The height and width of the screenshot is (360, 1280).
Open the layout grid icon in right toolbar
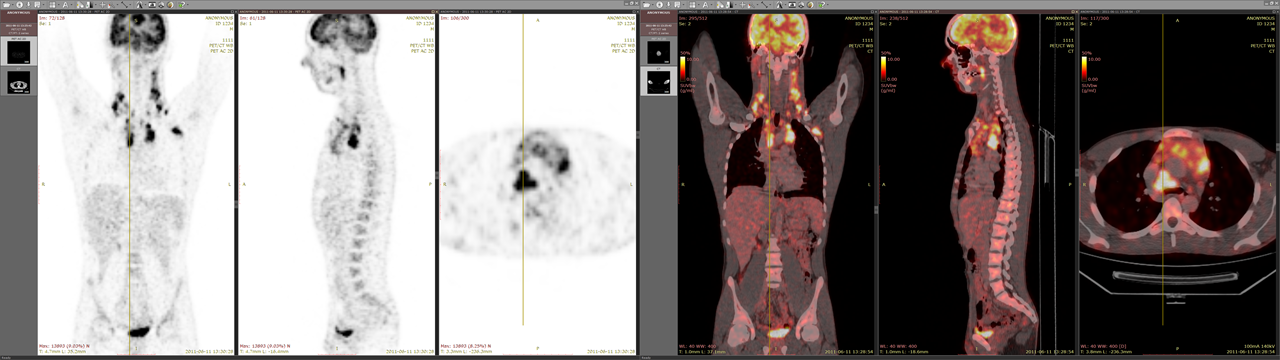(692, 4)
